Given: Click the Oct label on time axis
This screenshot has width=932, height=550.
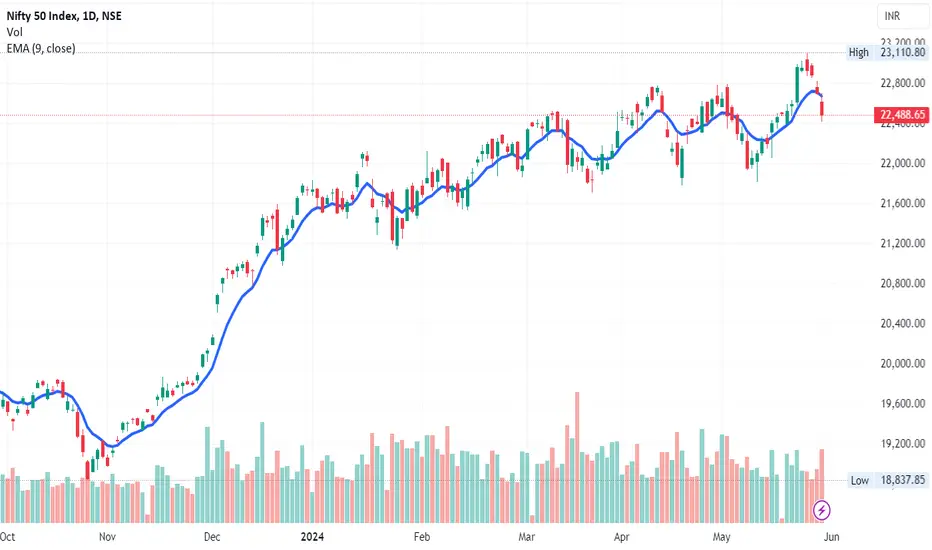Looking at the screenshot, I should 7,536.
